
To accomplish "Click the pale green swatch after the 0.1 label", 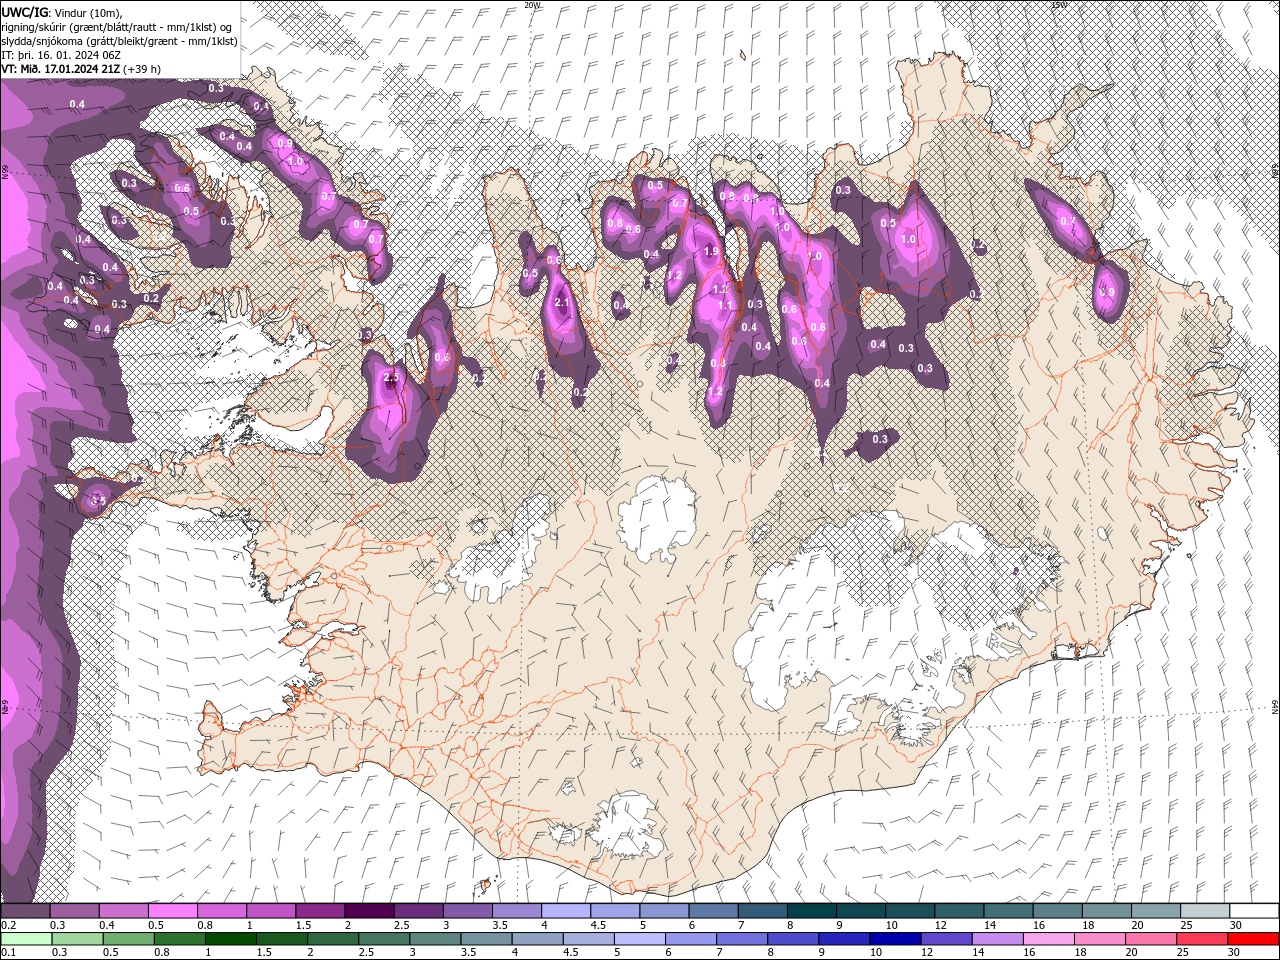I will (25, 939).
